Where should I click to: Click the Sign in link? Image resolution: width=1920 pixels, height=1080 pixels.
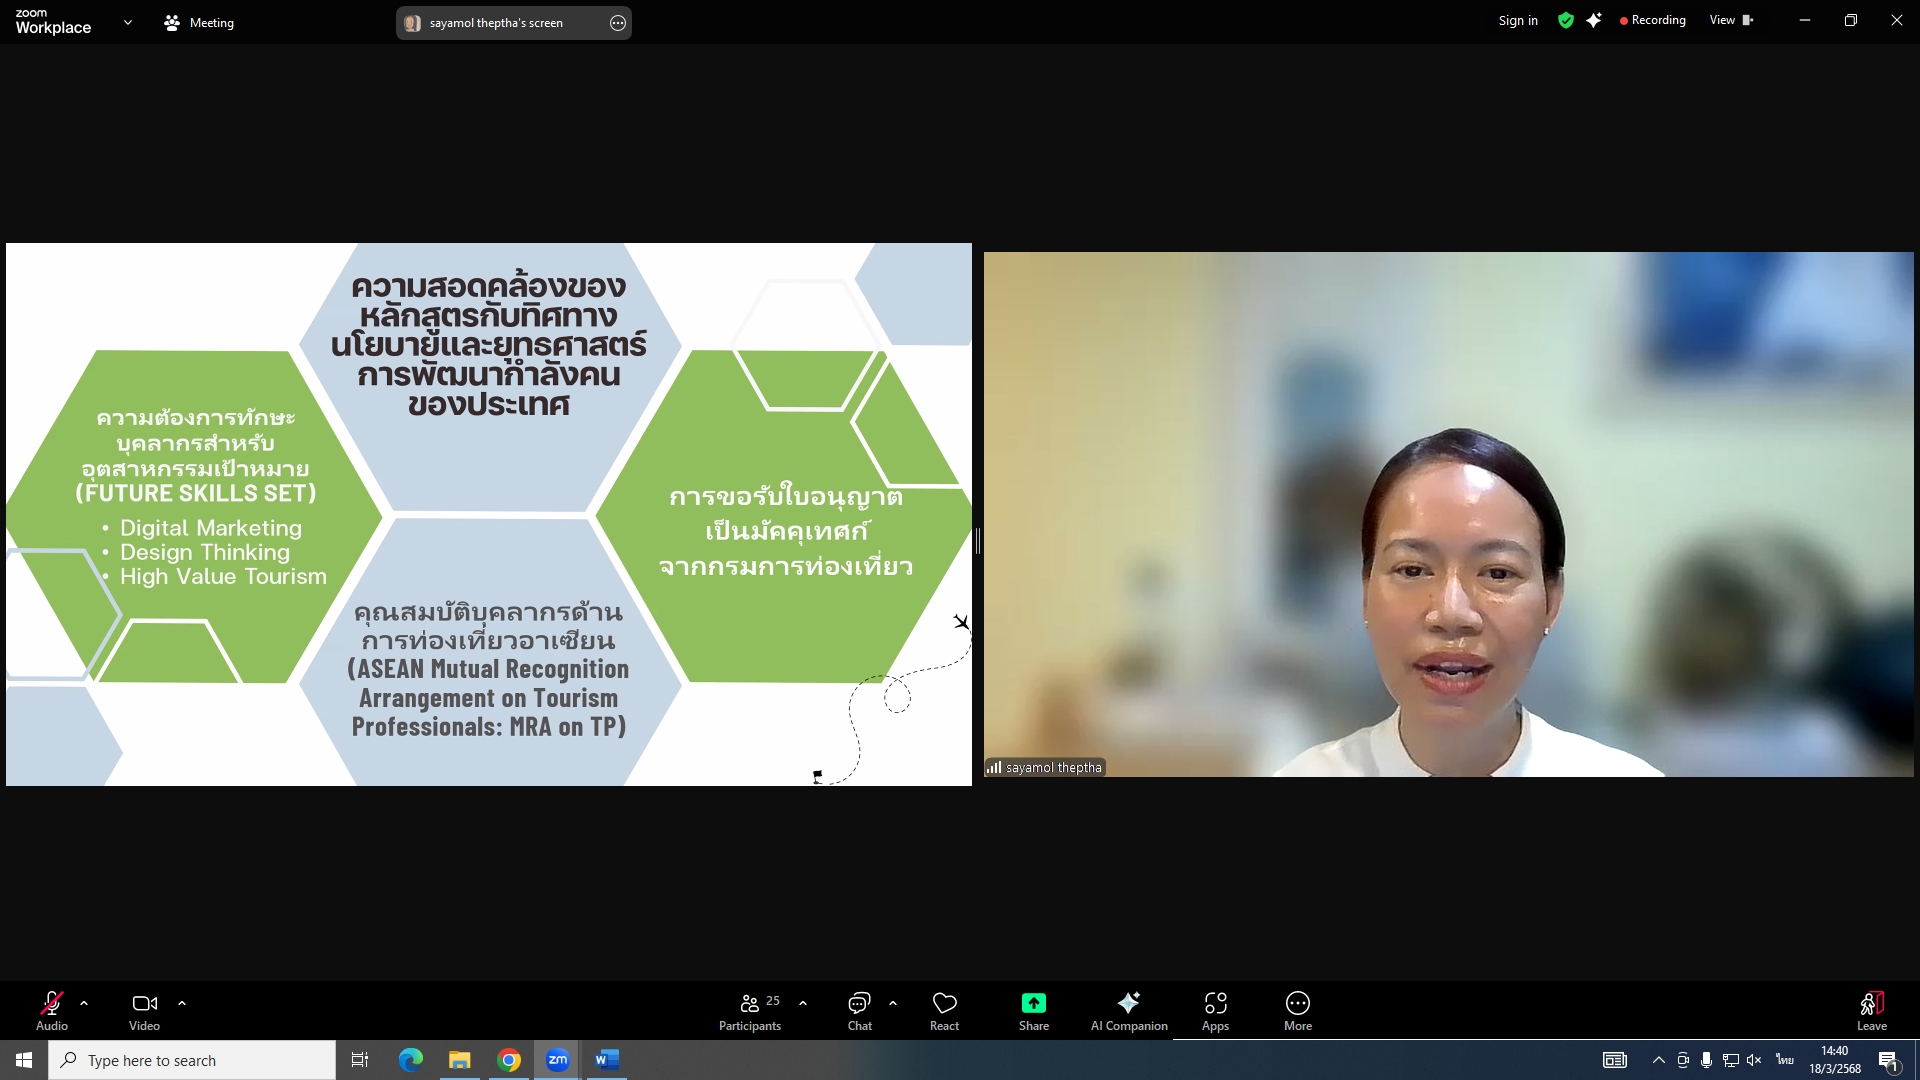1517,20
